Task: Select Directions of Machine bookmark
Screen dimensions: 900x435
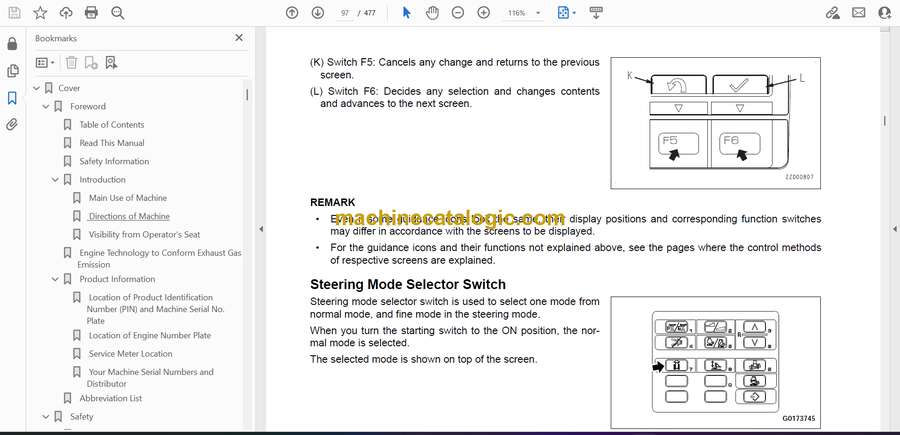Action: 129,216
